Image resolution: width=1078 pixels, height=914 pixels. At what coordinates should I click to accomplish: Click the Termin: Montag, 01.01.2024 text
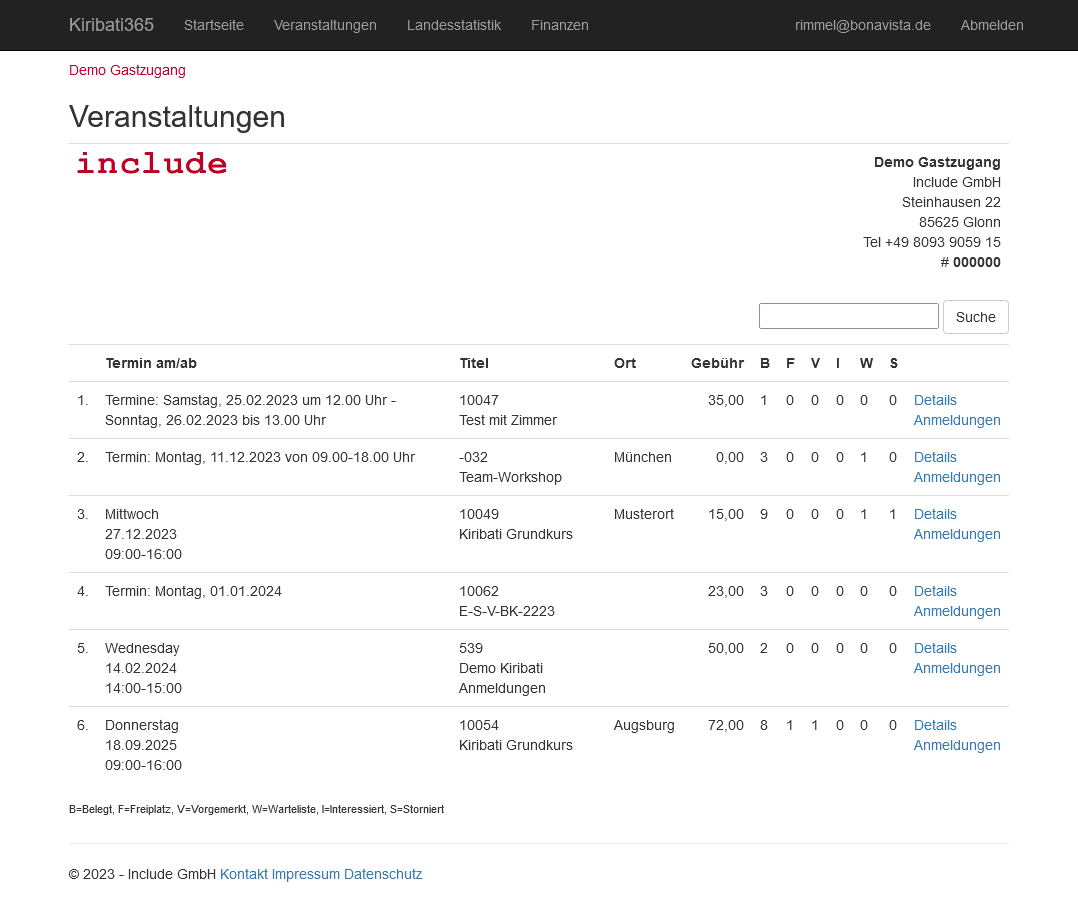[193, 591]
